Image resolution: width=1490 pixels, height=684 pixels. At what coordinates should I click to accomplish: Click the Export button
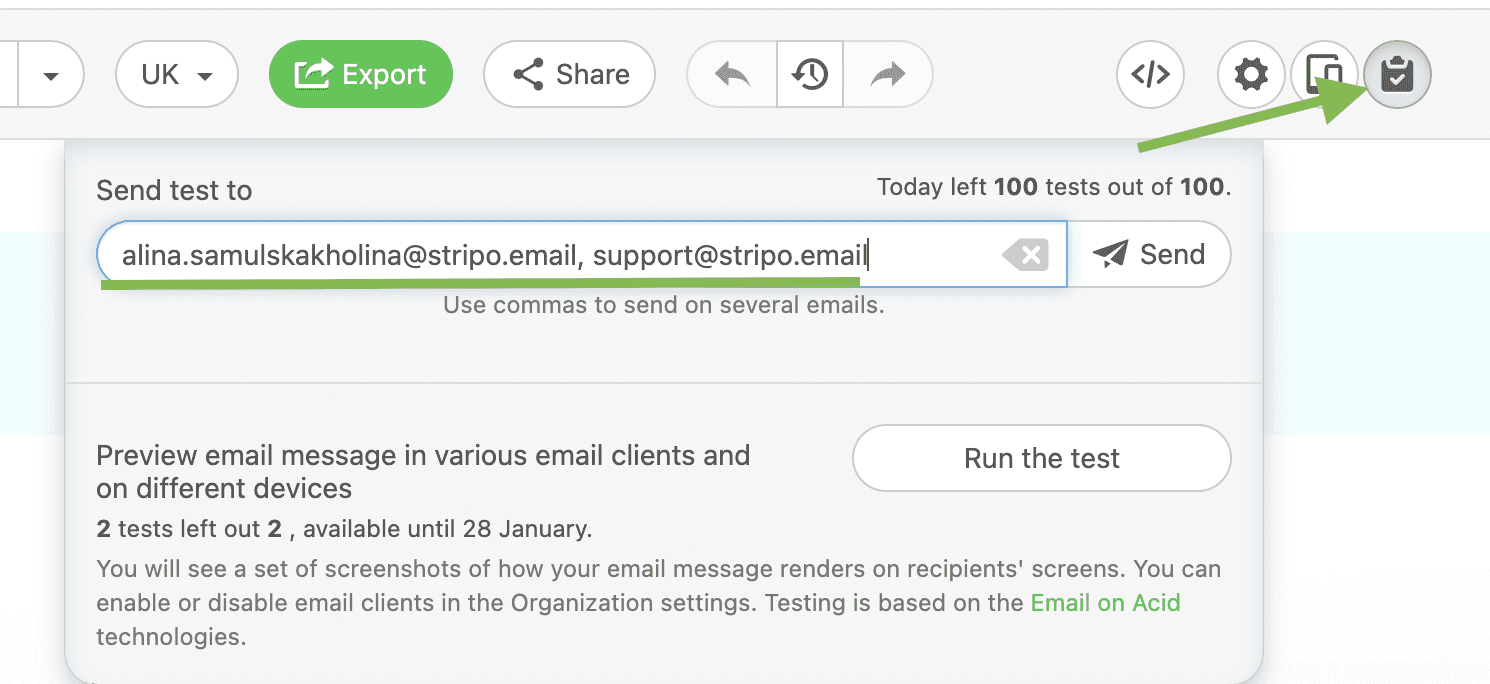[x=360, y=73]
